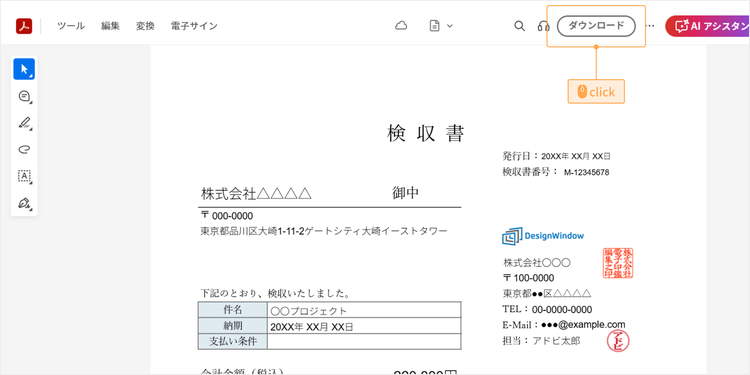The width and height of the screenshot is (750, 375).
Task: Select the fountain pen signature tool
Action: pyautogui.click(x=24, y=203)
